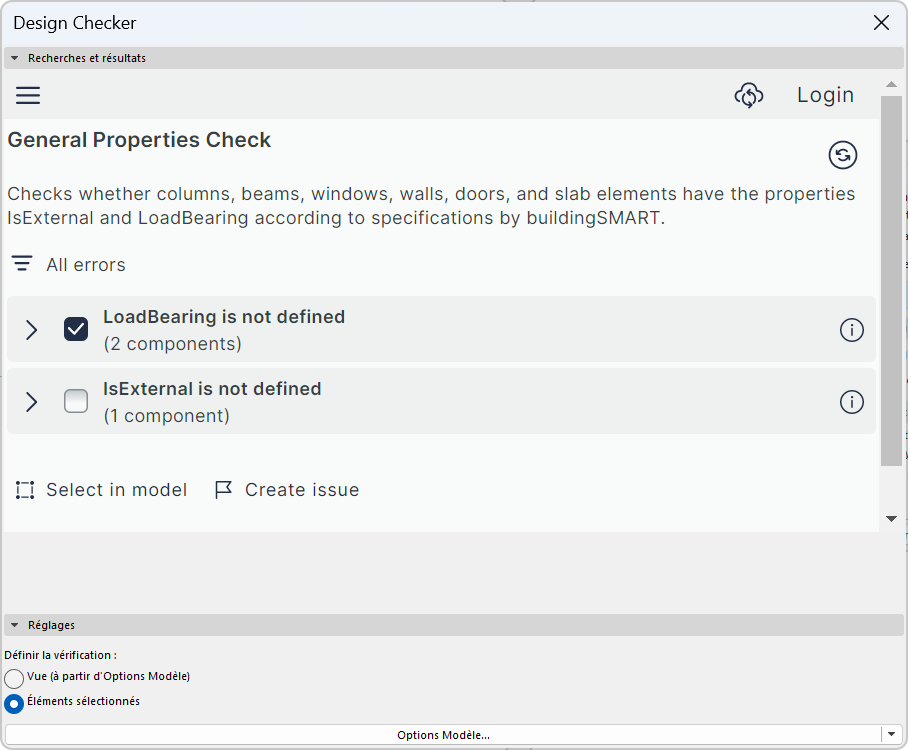Open the Options Modèle dropdown arrow
Viewport: 908px width, 750px height.
tap(891, 735)
